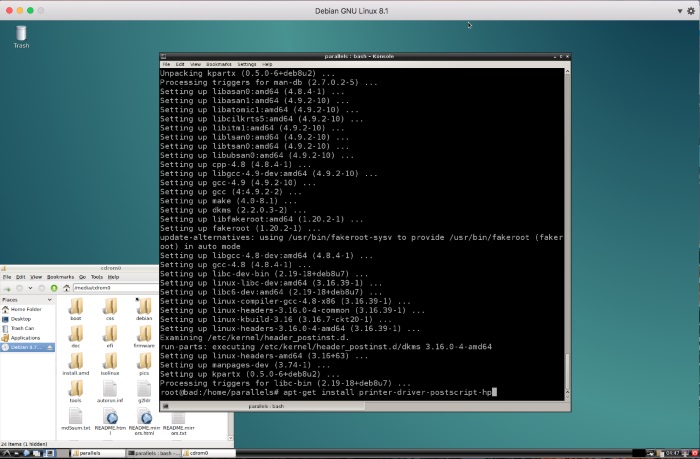Click the Home icon in file manager toolbar
700x459 pixels.
pyautogui.click(x=67, y=288)
